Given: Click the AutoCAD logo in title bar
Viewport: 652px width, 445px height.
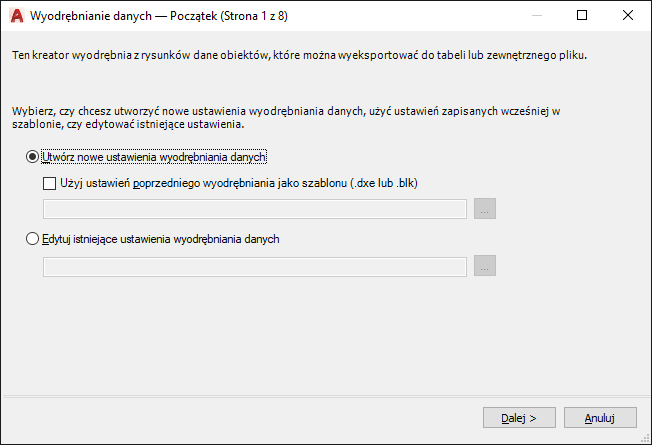Looking at the screenshot, I should pos(15,16).
